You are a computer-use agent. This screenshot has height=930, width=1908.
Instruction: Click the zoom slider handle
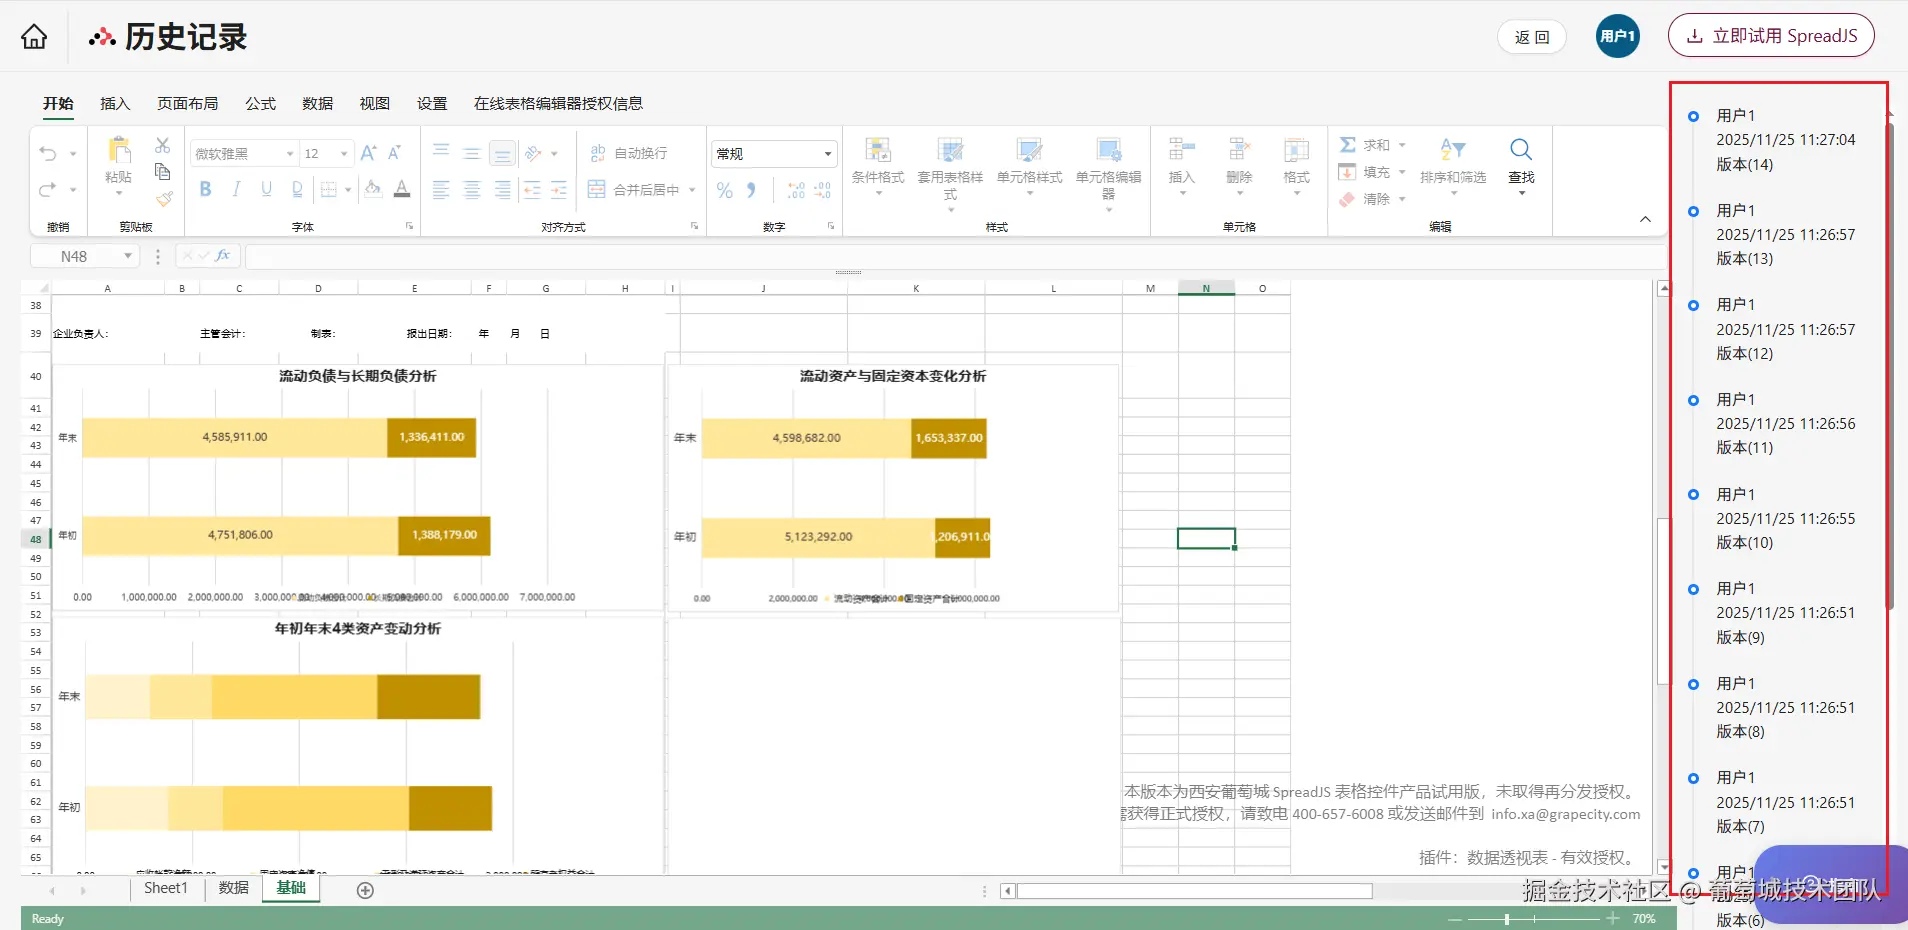[1507, 919]
